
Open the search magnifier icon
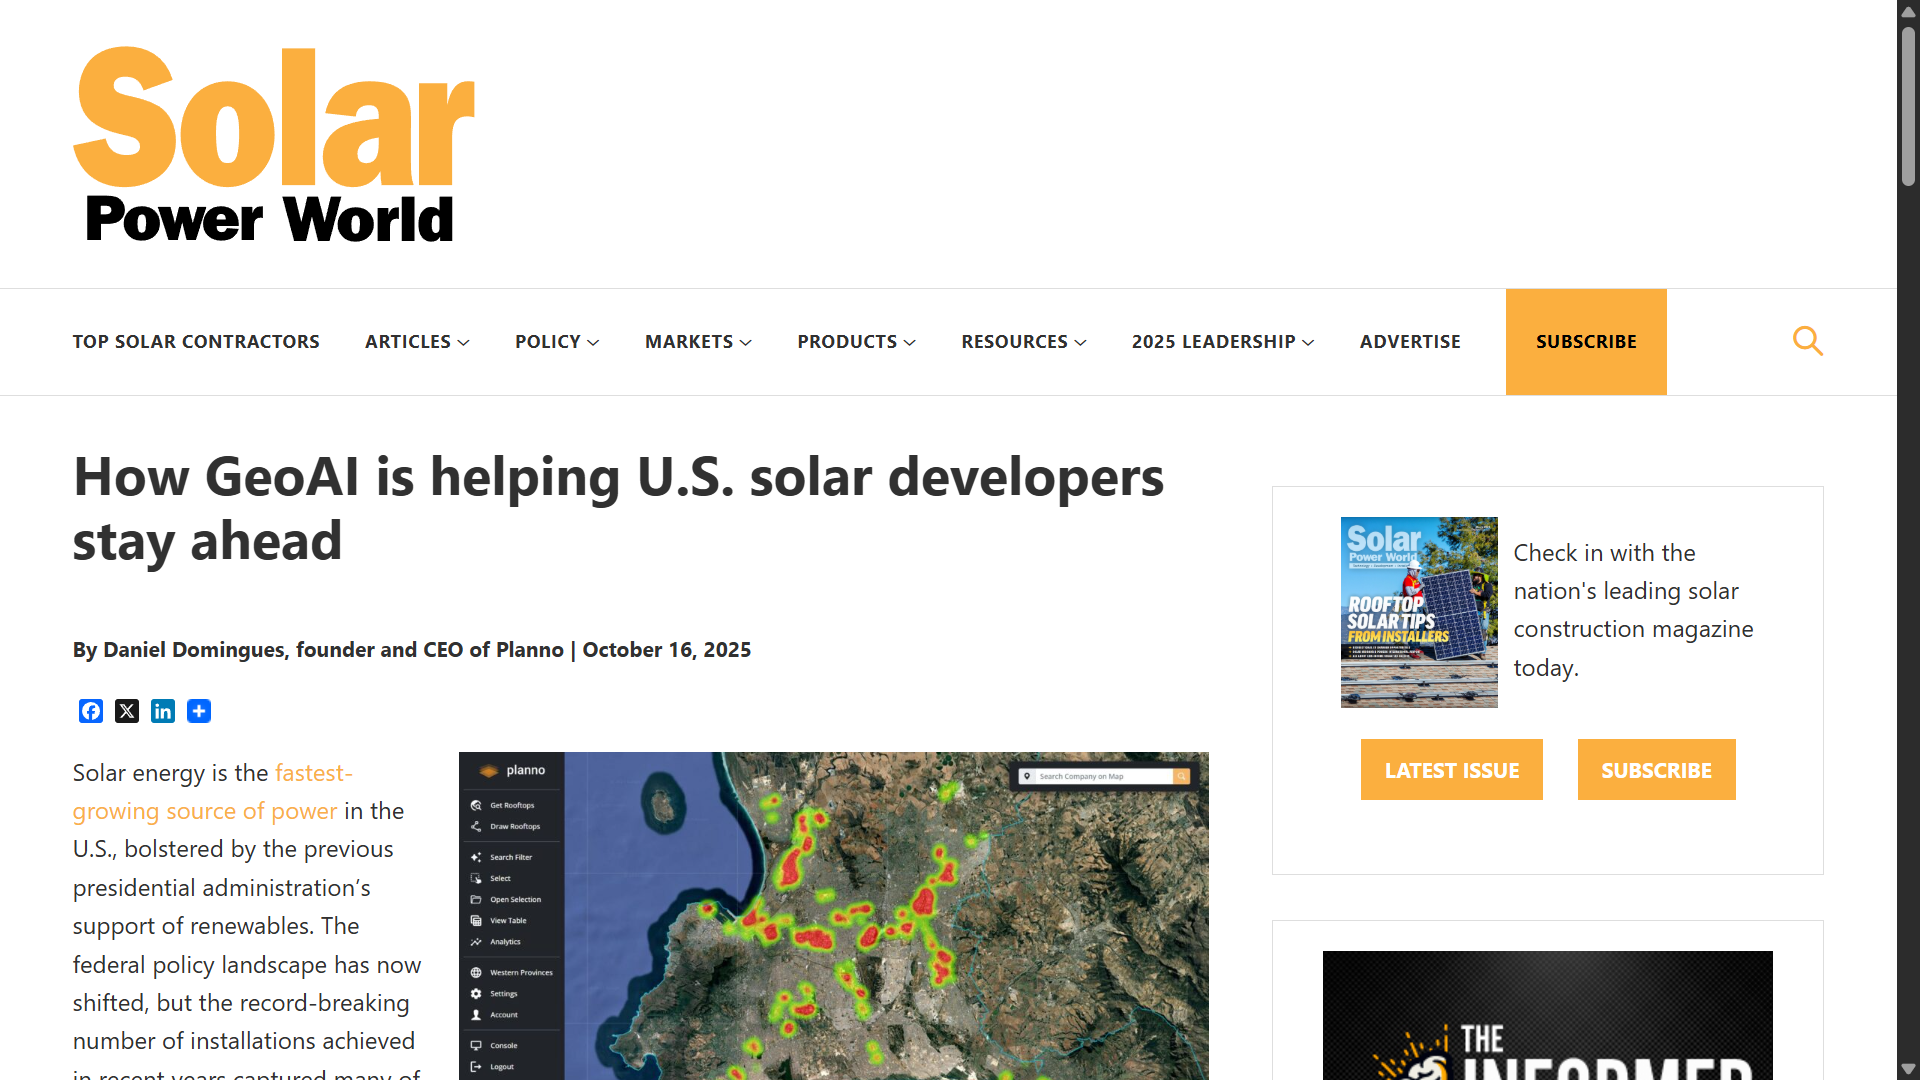[x=1807, y=342]
